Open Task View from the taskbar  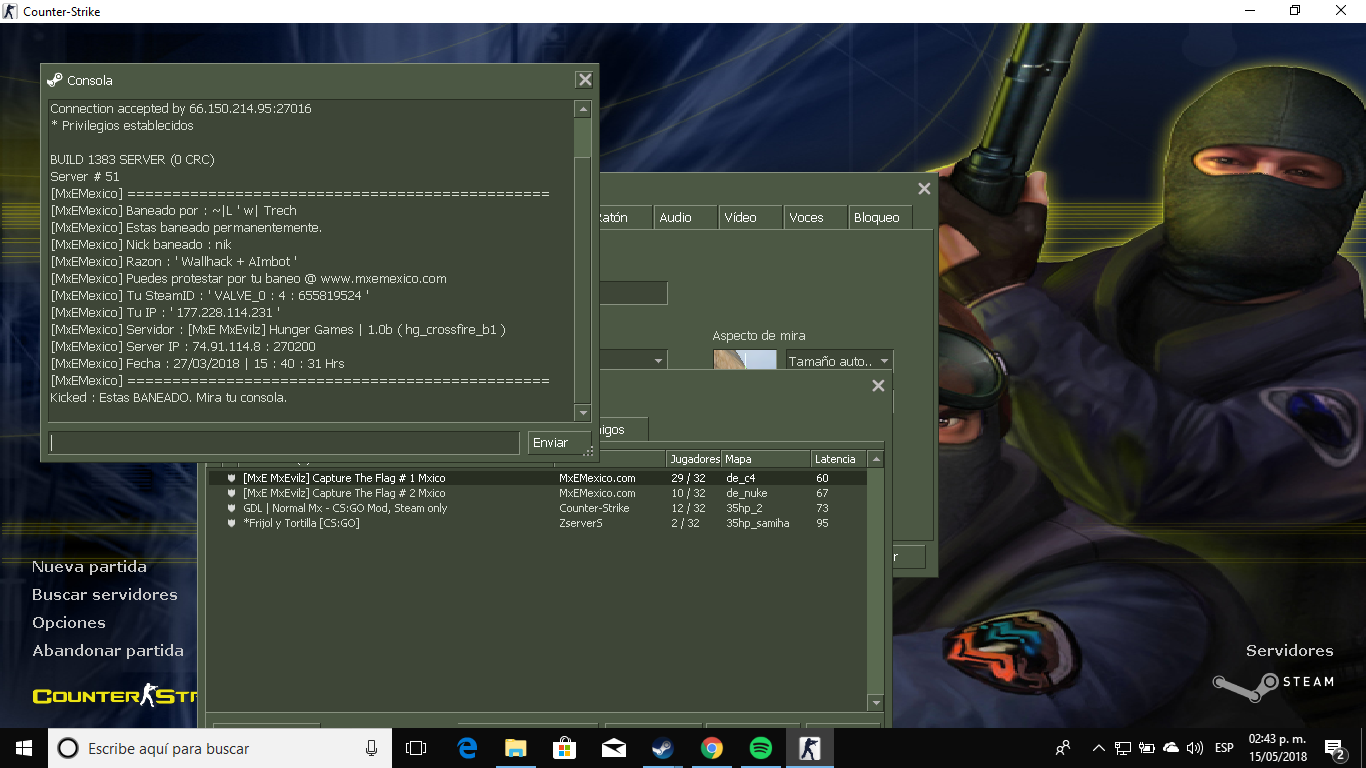point(416,748)
